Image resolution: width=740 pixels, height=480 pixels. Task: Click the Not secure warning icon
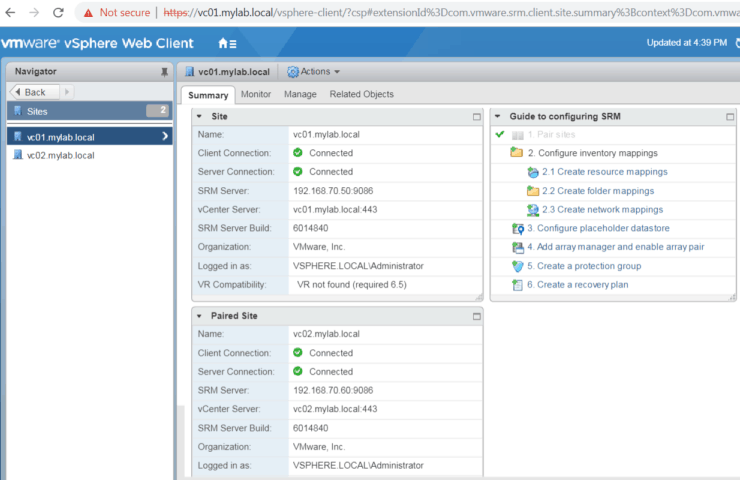89,13
